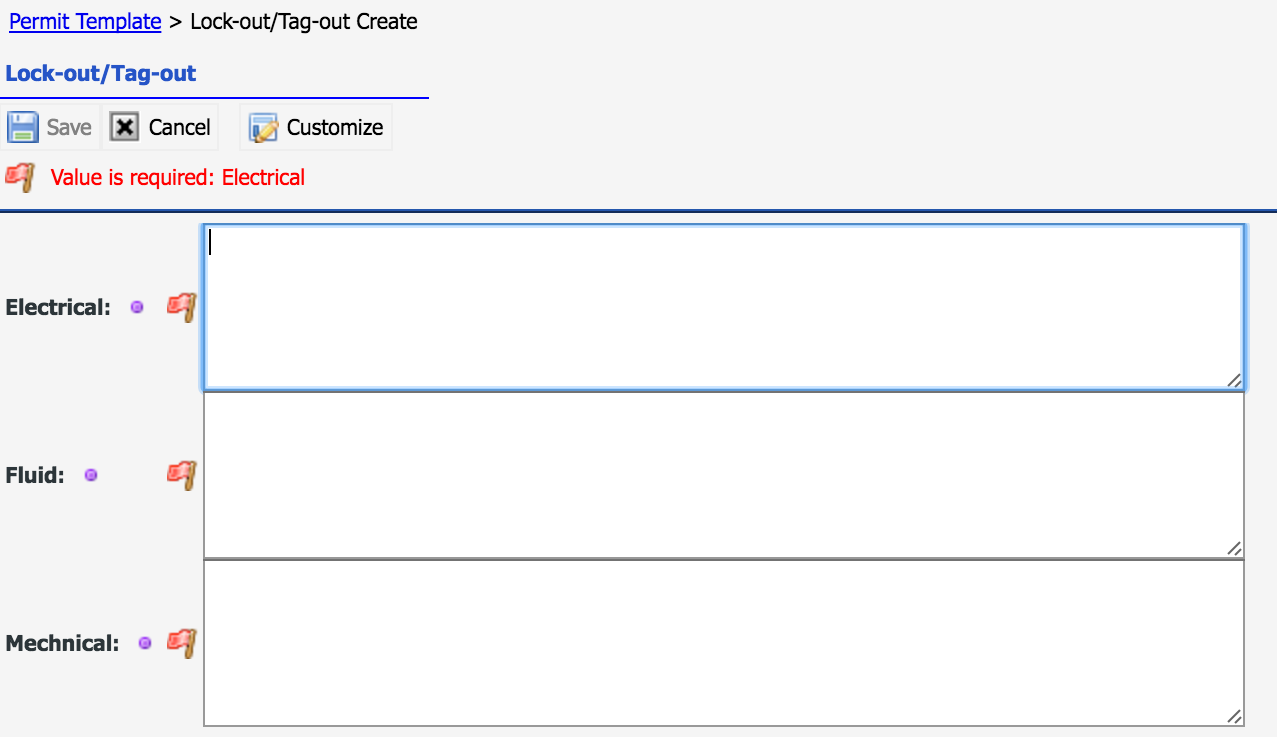Click the red flag next to Mechnical
Screen dimensions: 1277x737
tap(181, 643)
